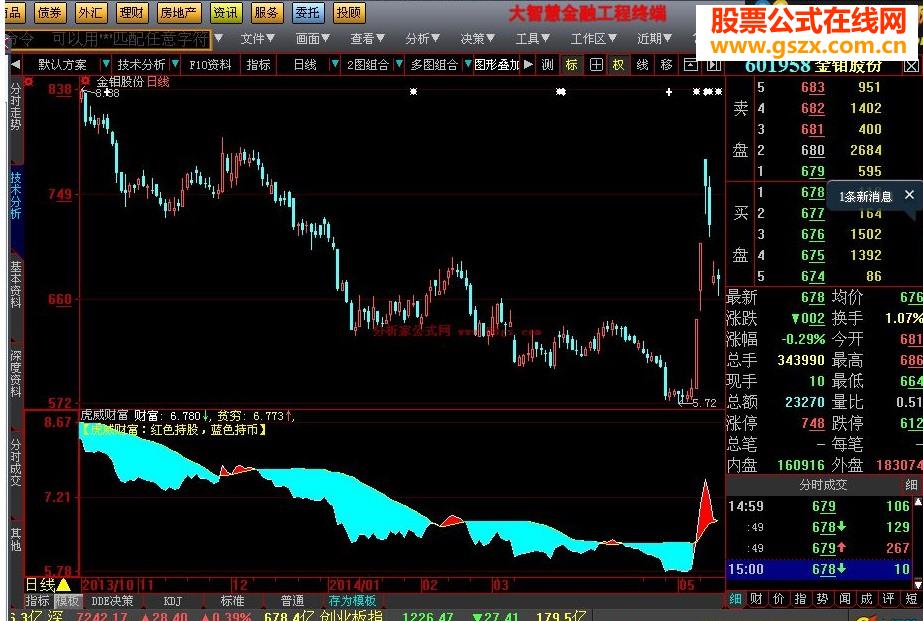Click the red gear icon at chart corner
This screenshot has height=621, width=923.
[28, 82]
